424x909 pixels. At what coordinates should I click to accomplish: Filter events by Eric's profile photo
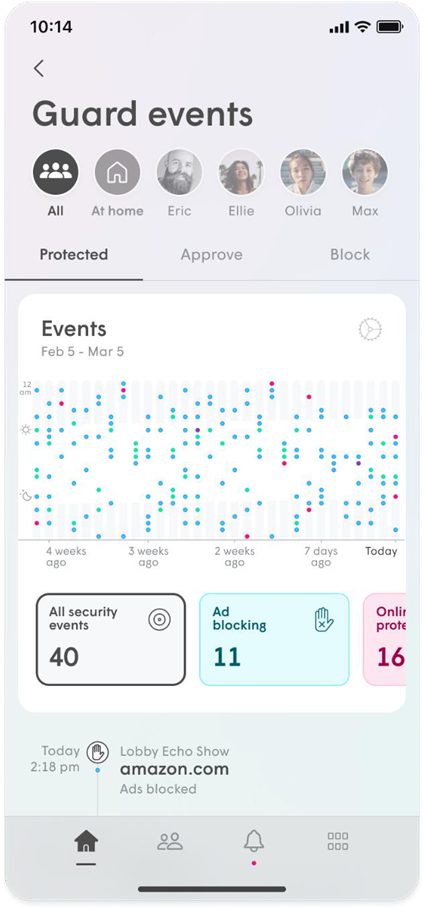point(179,172)
